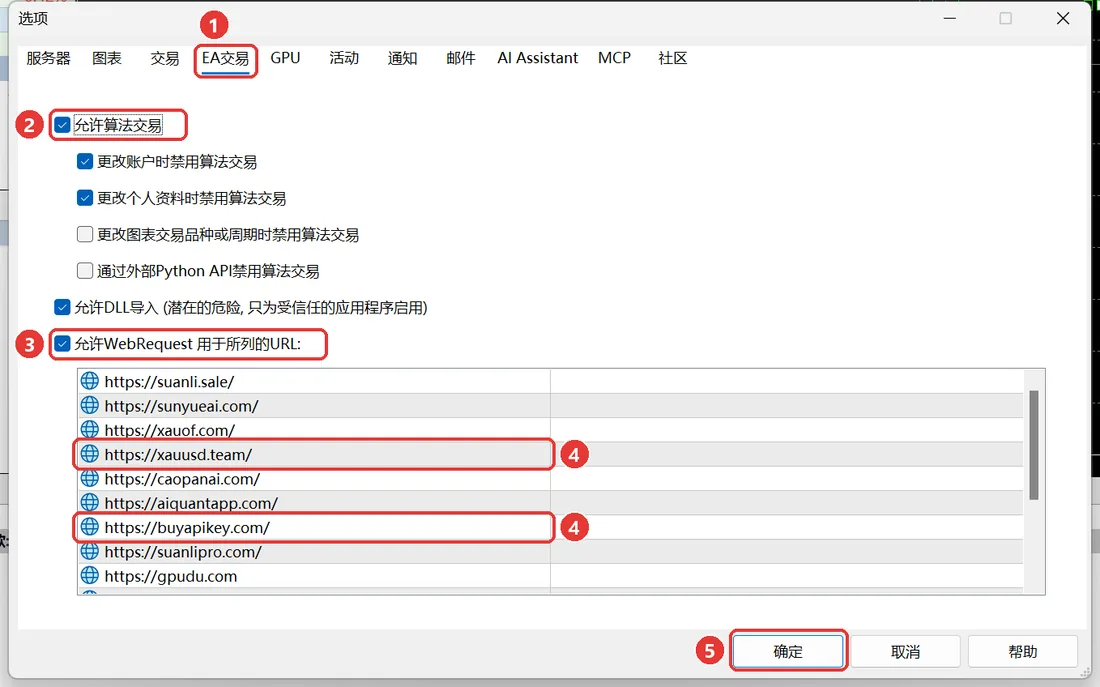Select URL row https://caopanai.com/

pyautogui.click(x=550, y=479)
